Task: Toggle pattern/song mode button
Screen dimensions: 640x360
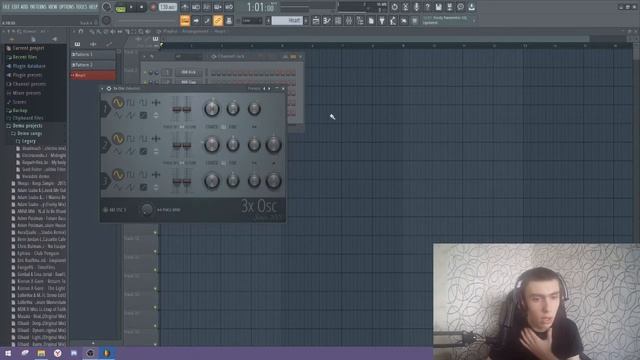Action: (121, 7)
